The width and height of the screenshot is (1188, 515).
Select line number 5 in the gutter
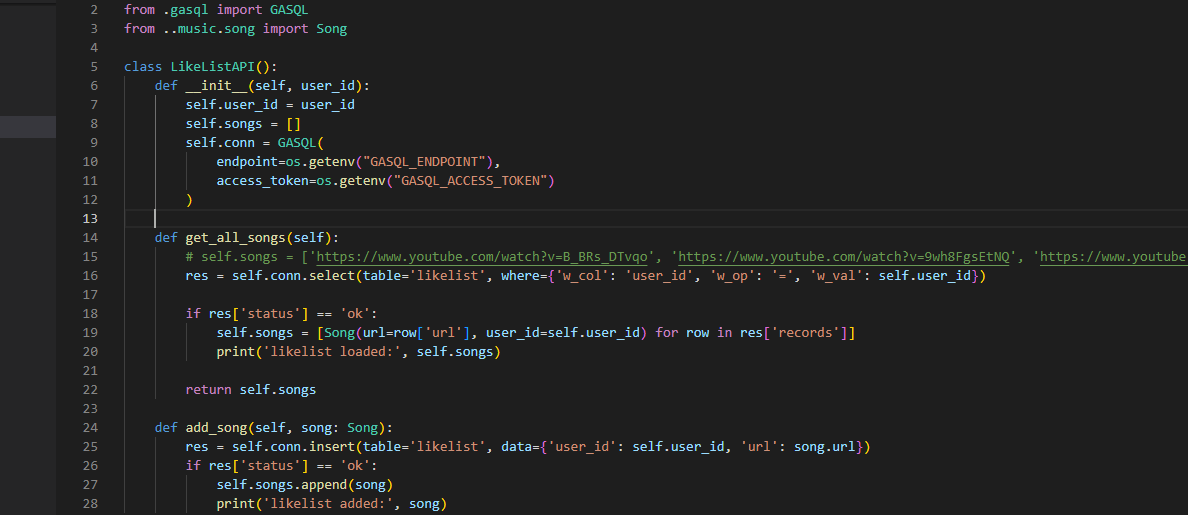(94, 67)
